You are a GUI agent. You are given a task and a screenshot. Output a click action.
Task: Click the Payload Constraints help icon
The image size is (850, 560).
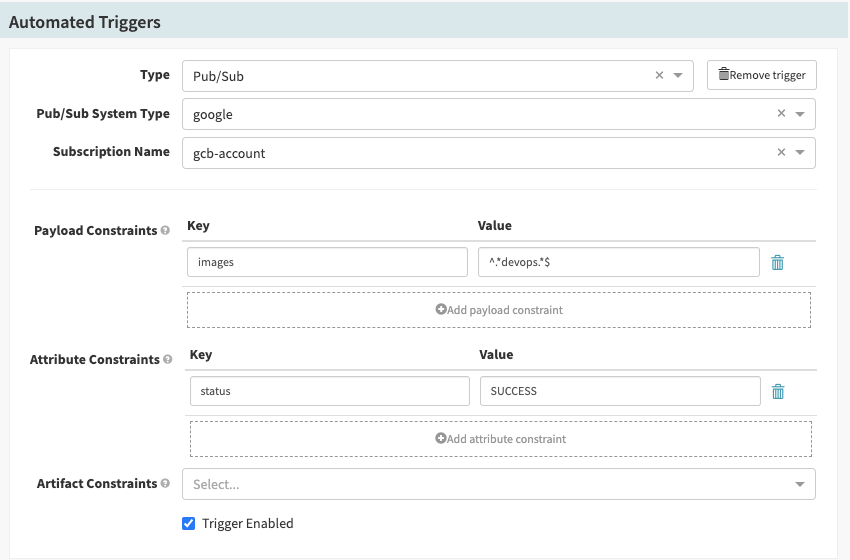point(165,231)
